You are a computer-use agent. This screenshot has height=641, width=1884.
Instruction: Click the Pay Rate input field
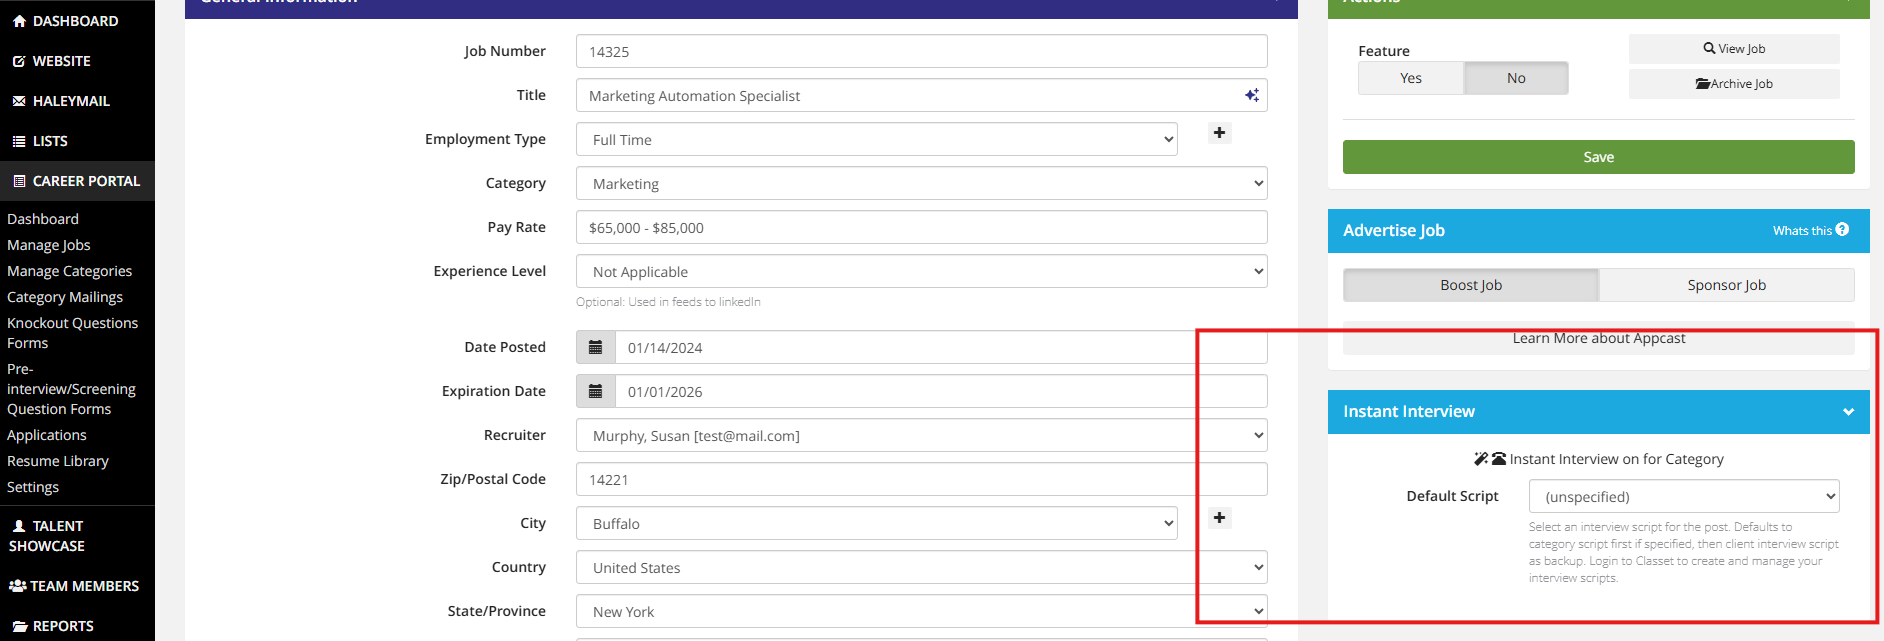coord(921,228)
